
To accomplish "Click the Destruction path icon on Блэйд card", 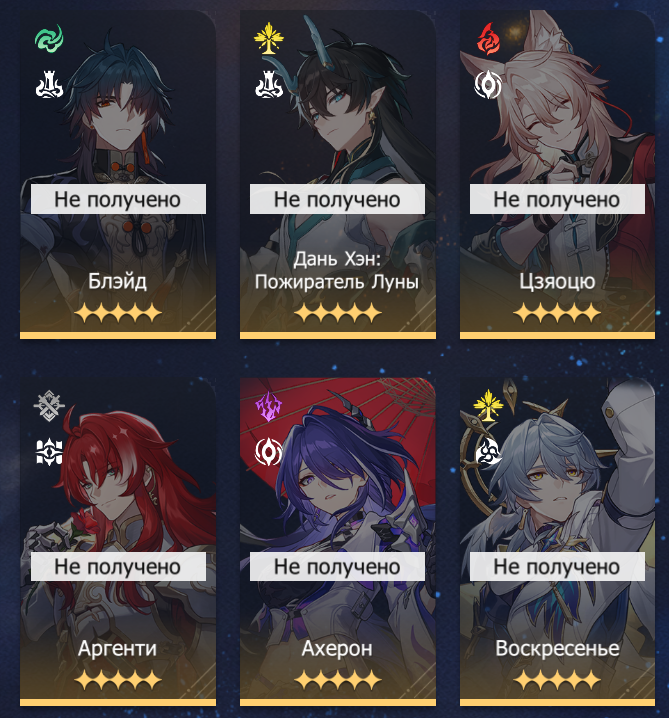I will (x=49, y=86).
